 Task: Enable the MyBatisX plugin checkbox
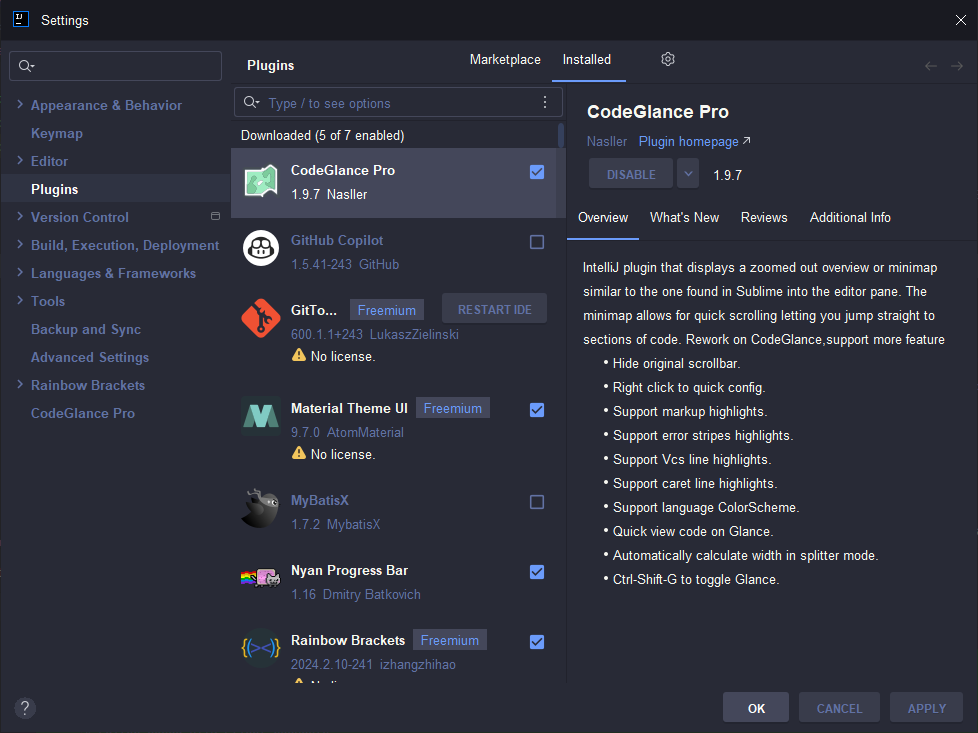[x=536, y=502]
